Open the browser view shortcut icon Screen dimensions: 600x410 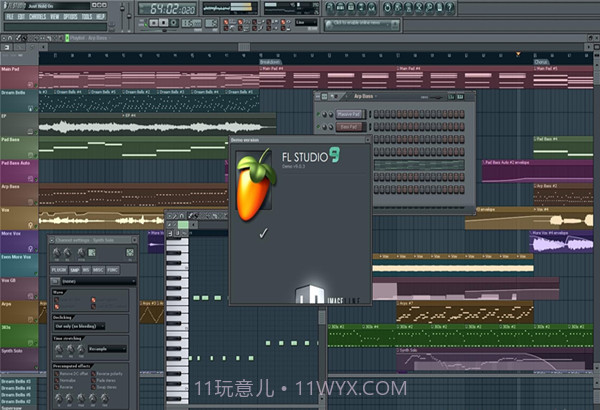point(361,8)
